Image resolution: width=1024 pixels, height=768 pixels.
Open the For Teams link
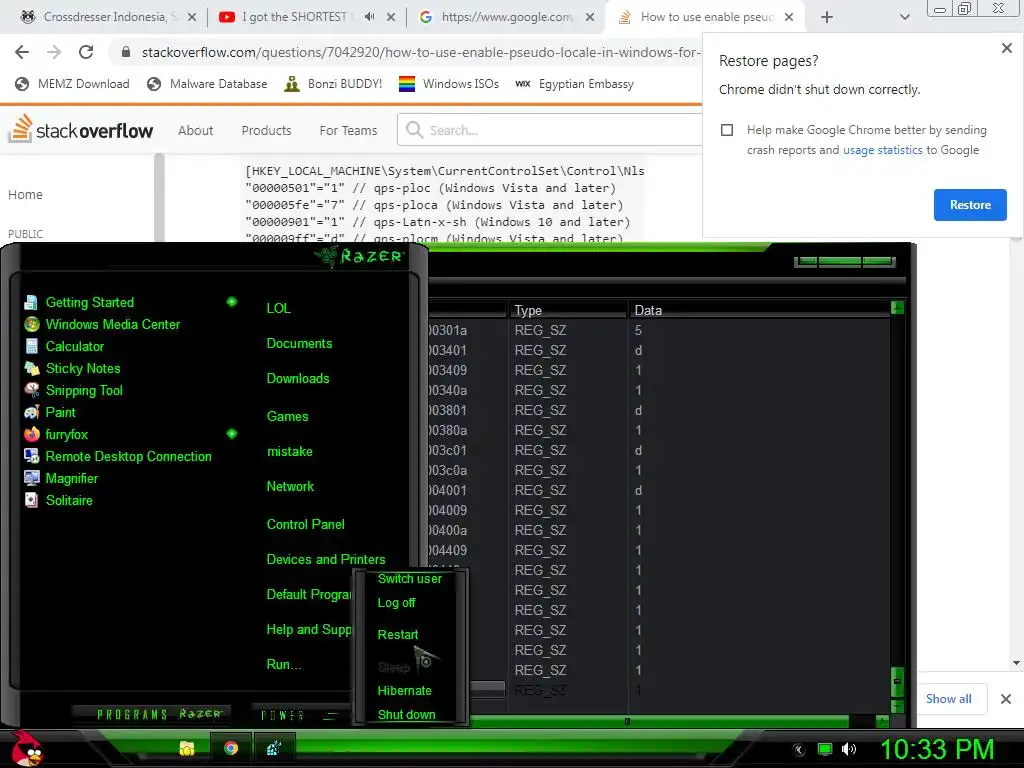[348, 131]
